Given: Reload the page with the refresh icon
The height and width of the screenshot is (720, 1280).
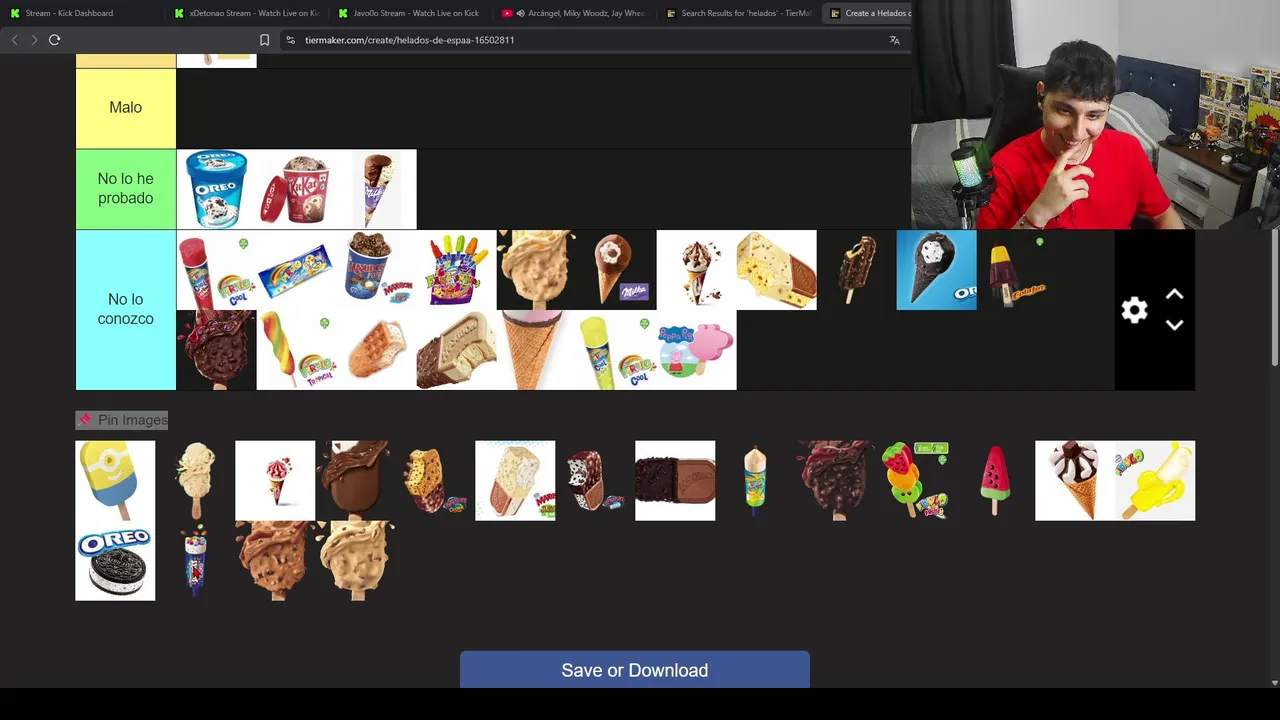Looking at the screenshot, I should click(x=55, y=40).
